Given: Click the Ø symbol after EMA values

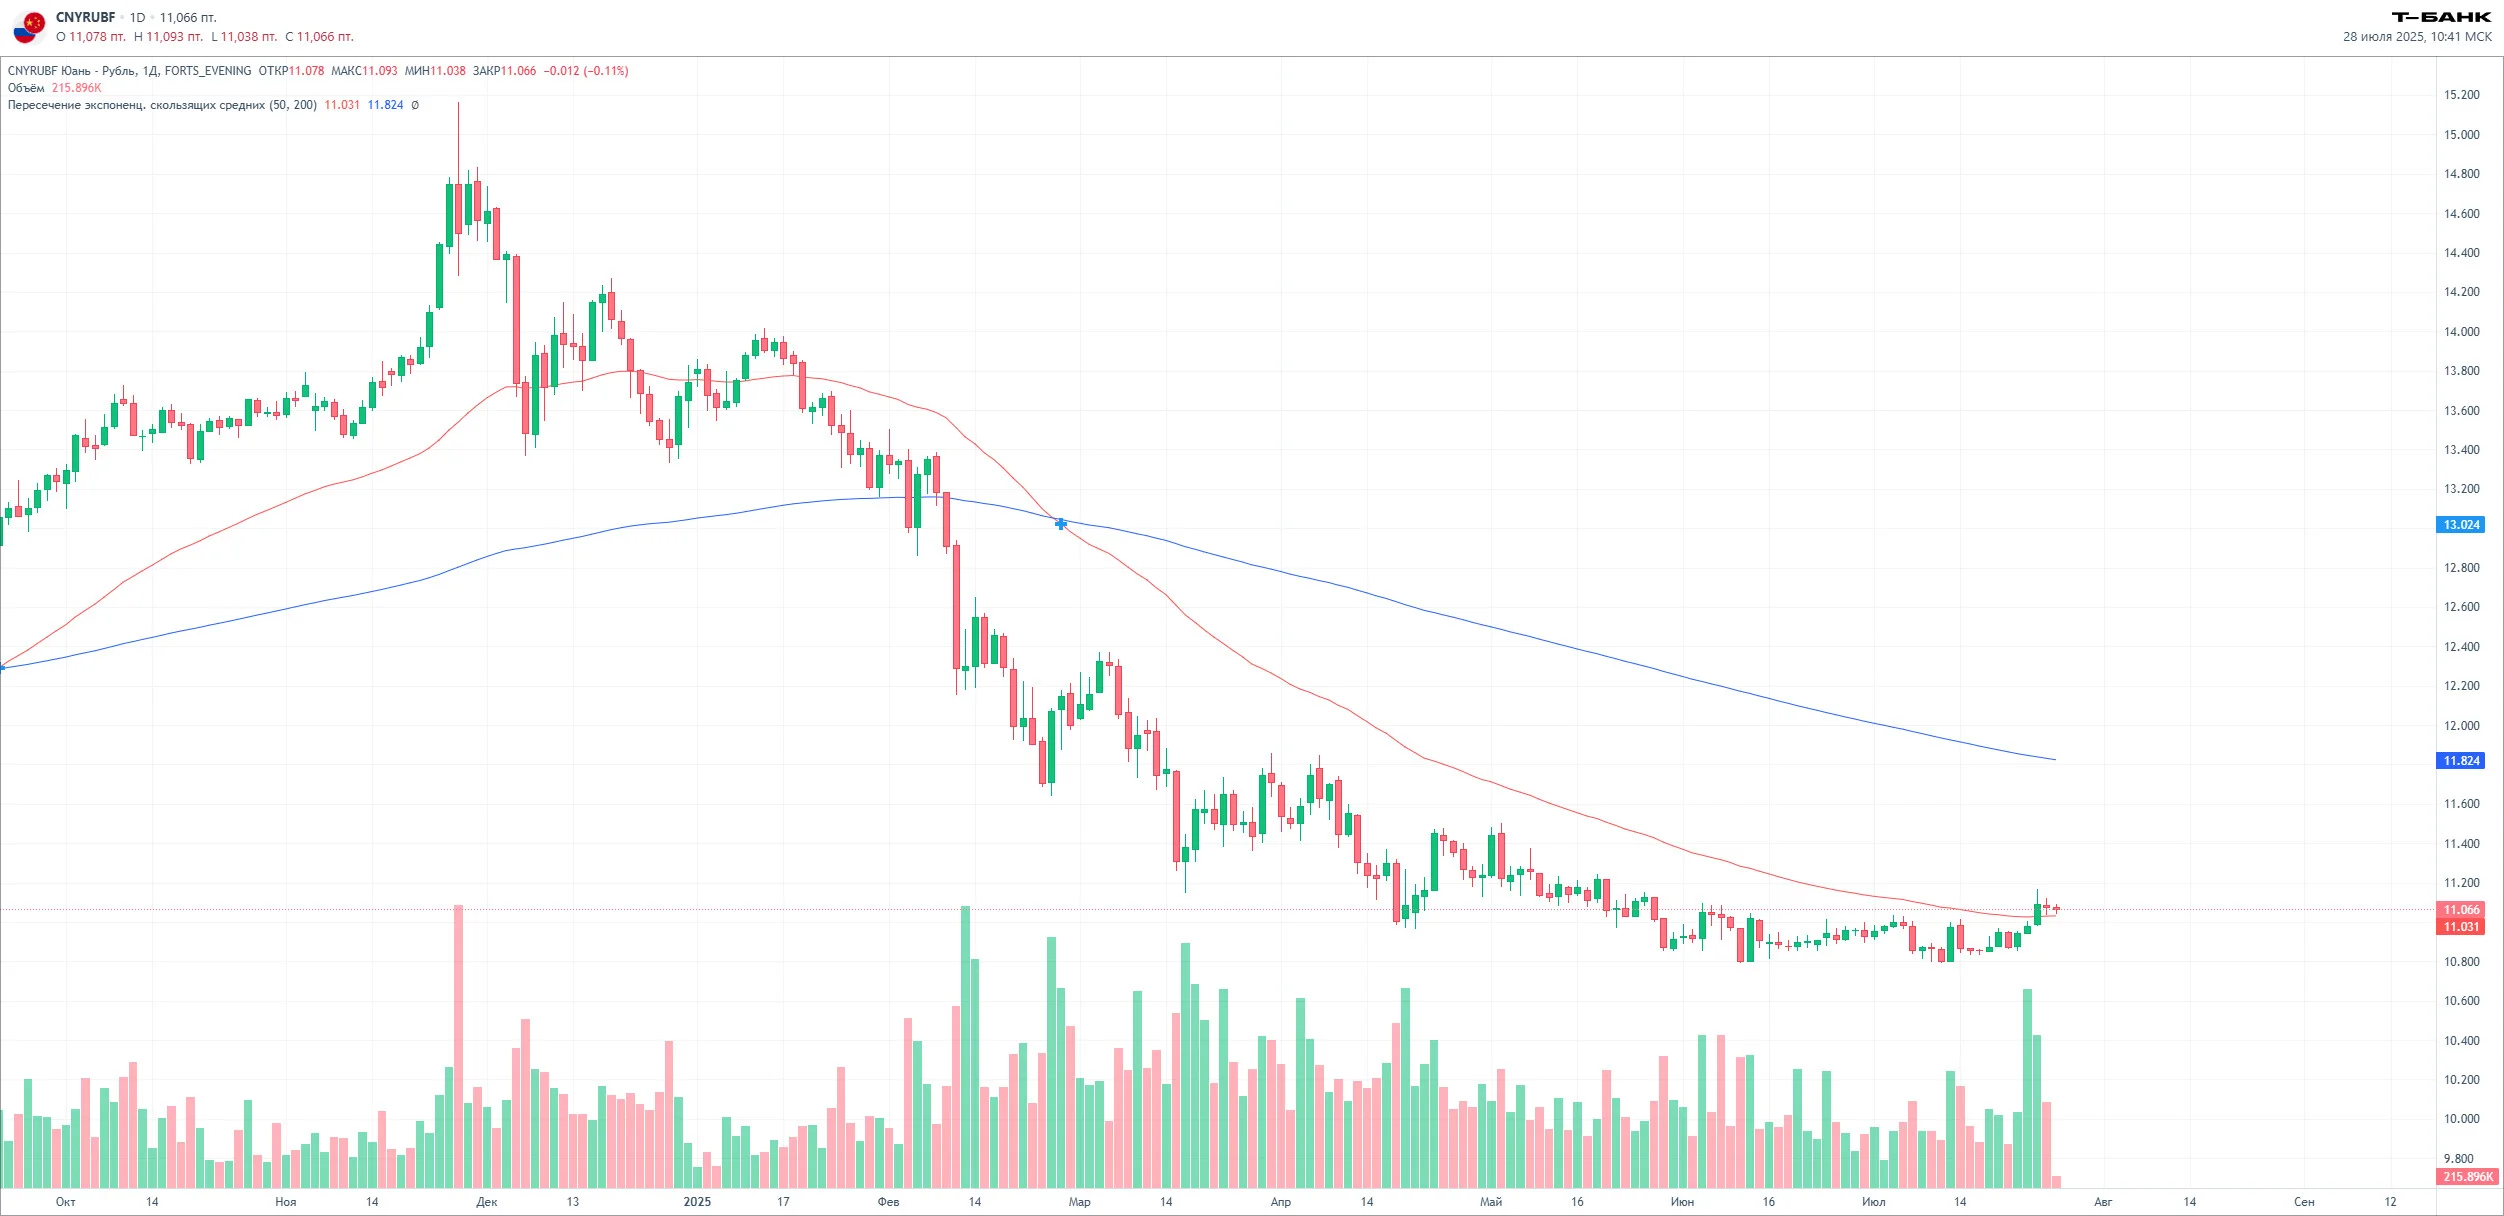Looking at the screenshot, I should tap(415, 105).
